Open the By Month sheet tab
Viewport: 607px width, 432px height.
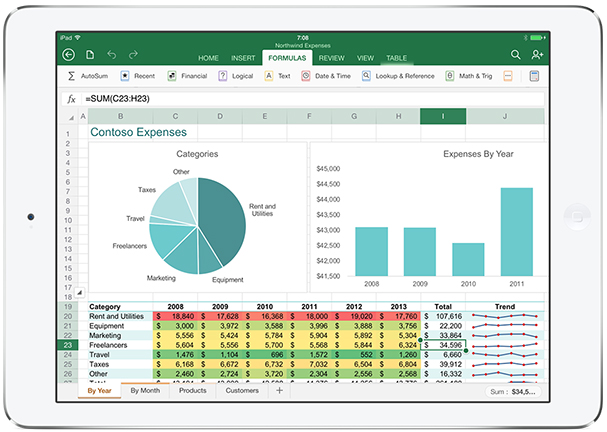tap(146, 391)
